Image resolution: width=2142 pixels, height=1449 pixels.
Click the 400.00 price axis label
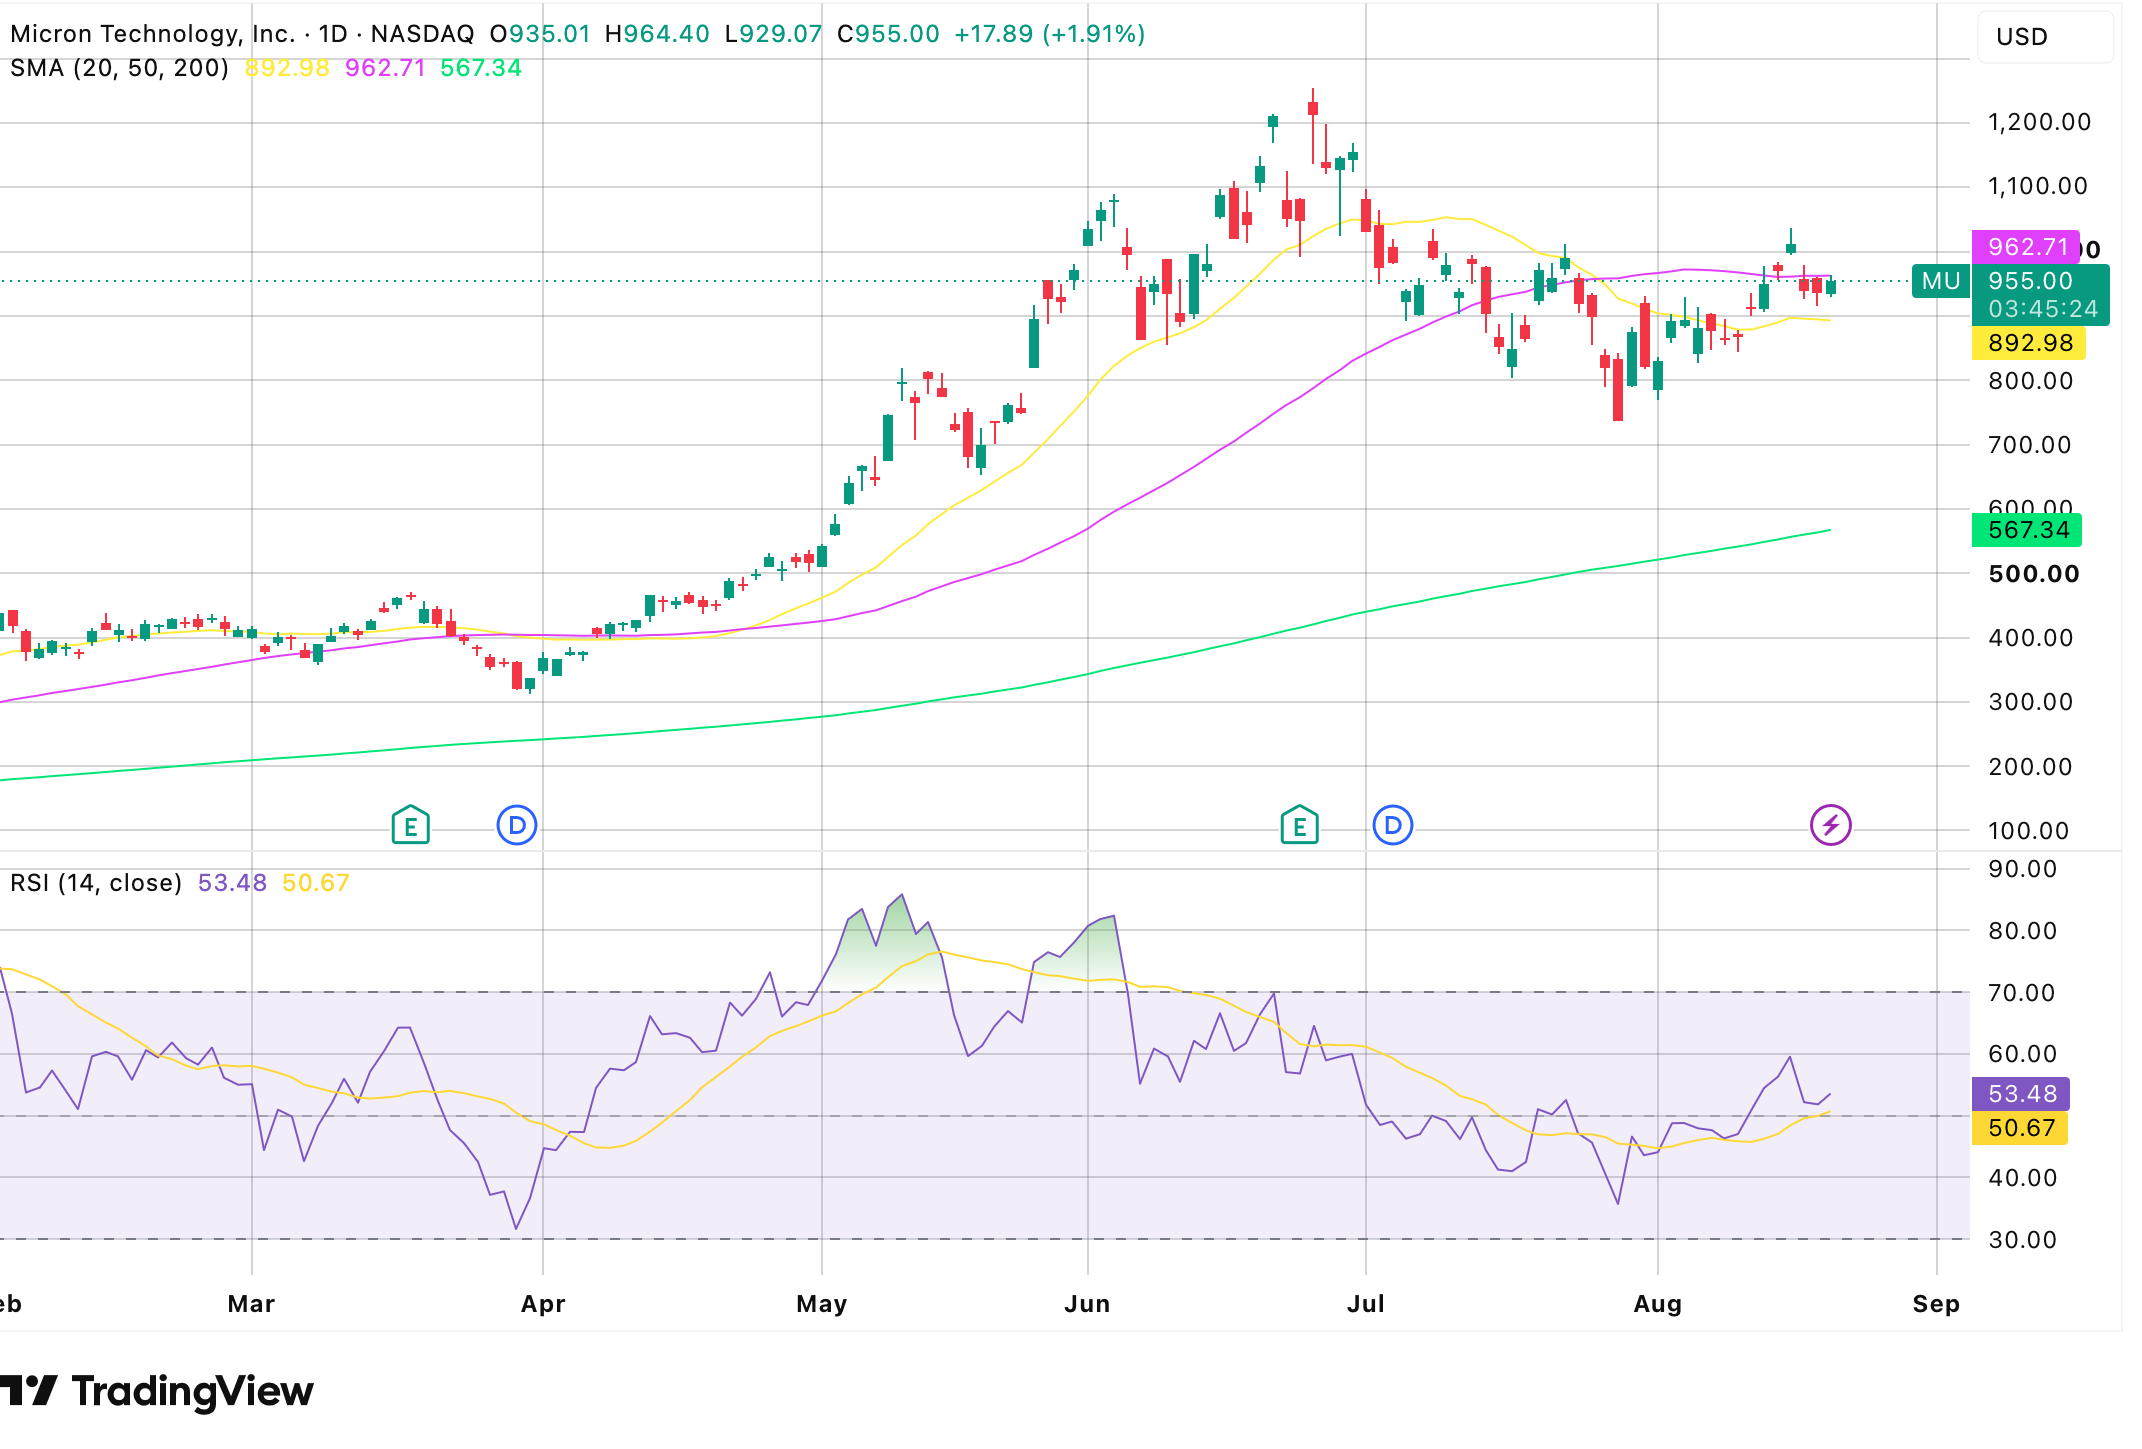click(2030, 638)
